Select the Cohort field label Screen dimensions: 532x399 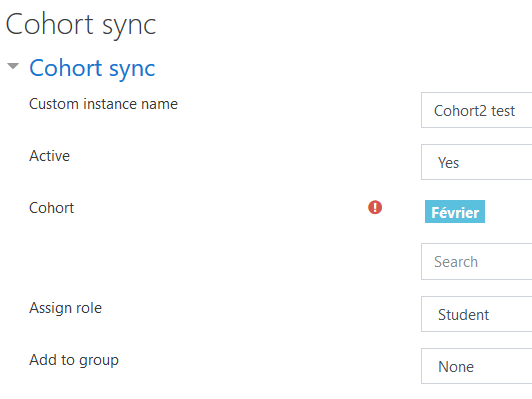coord(52,208)
